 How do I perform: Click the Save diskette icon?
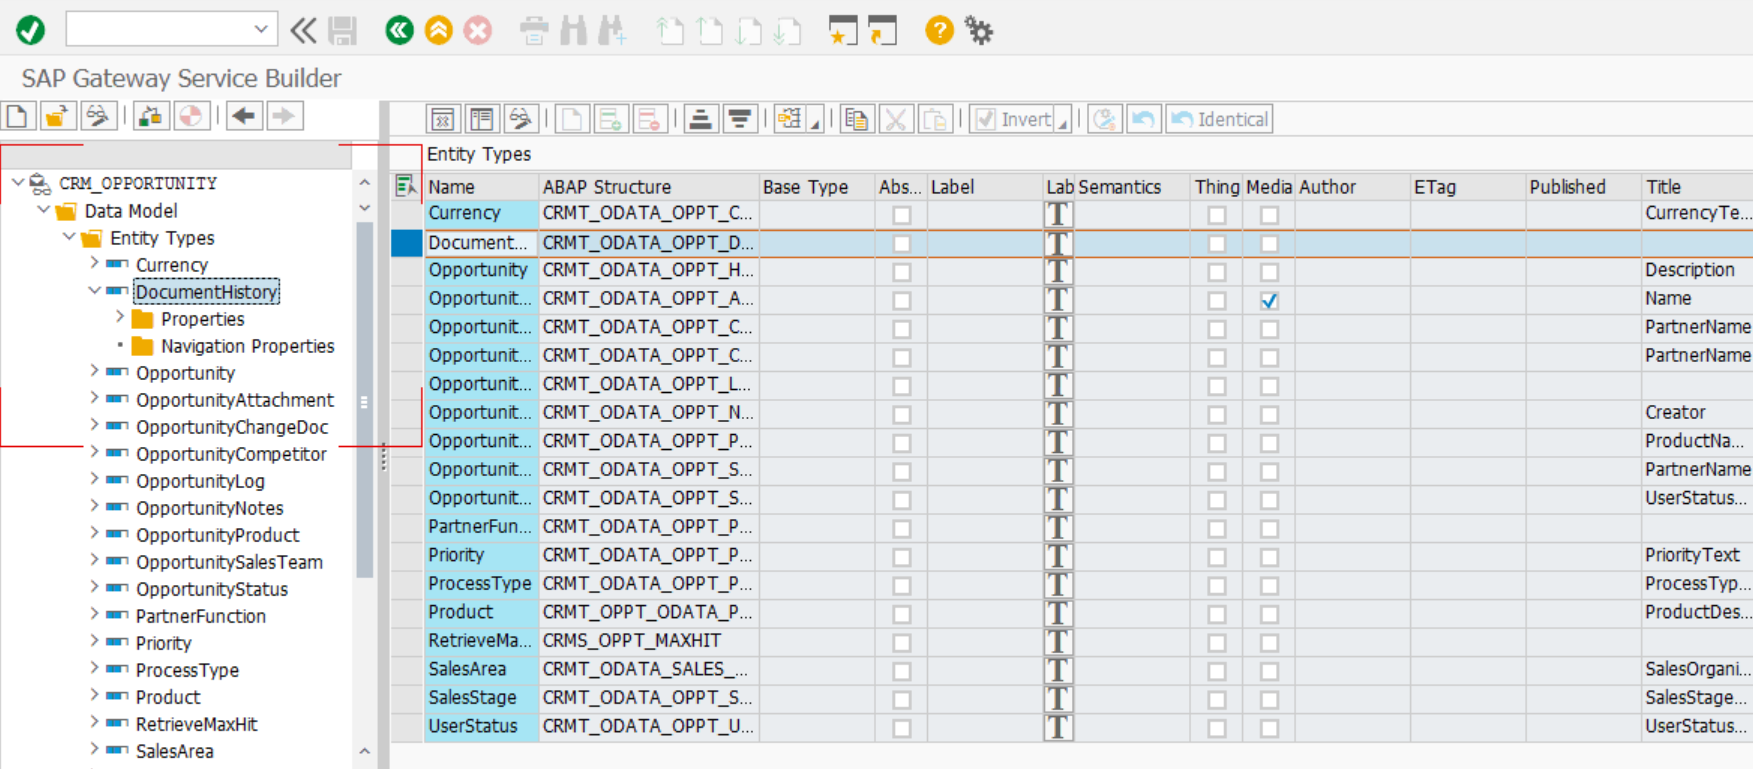pyautogui.click(x=343, y=30)
